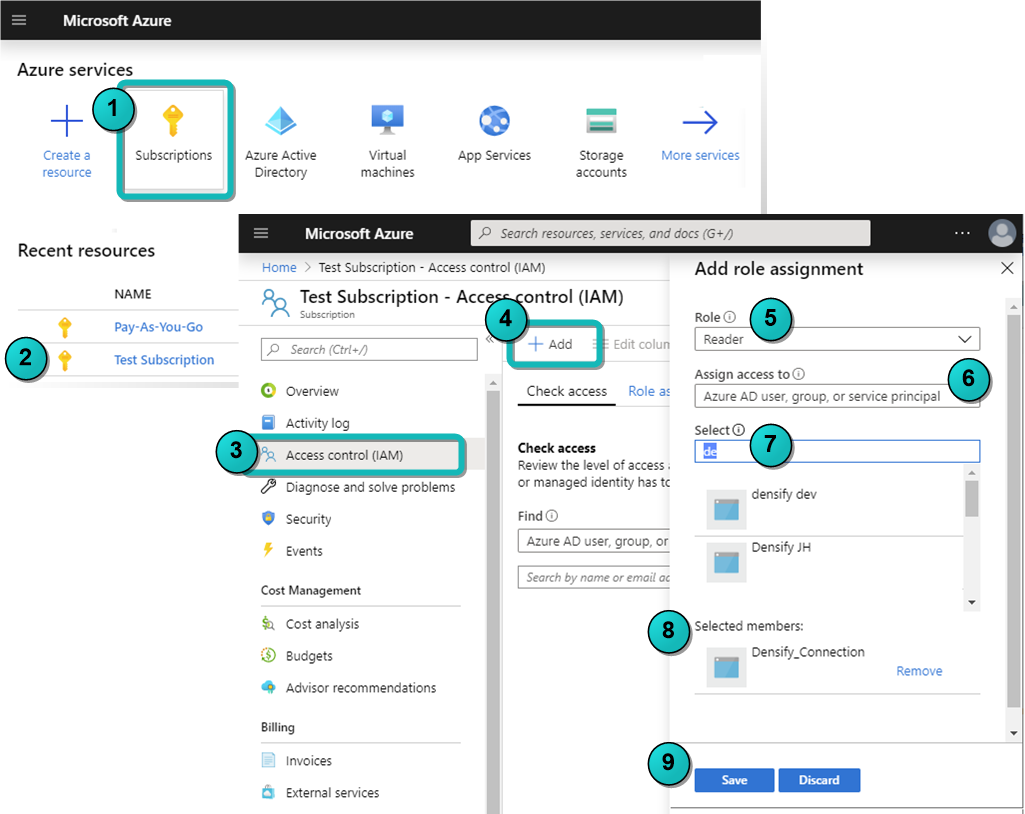
Task: Click the Security shield icon
Action: tap(268, 518)
